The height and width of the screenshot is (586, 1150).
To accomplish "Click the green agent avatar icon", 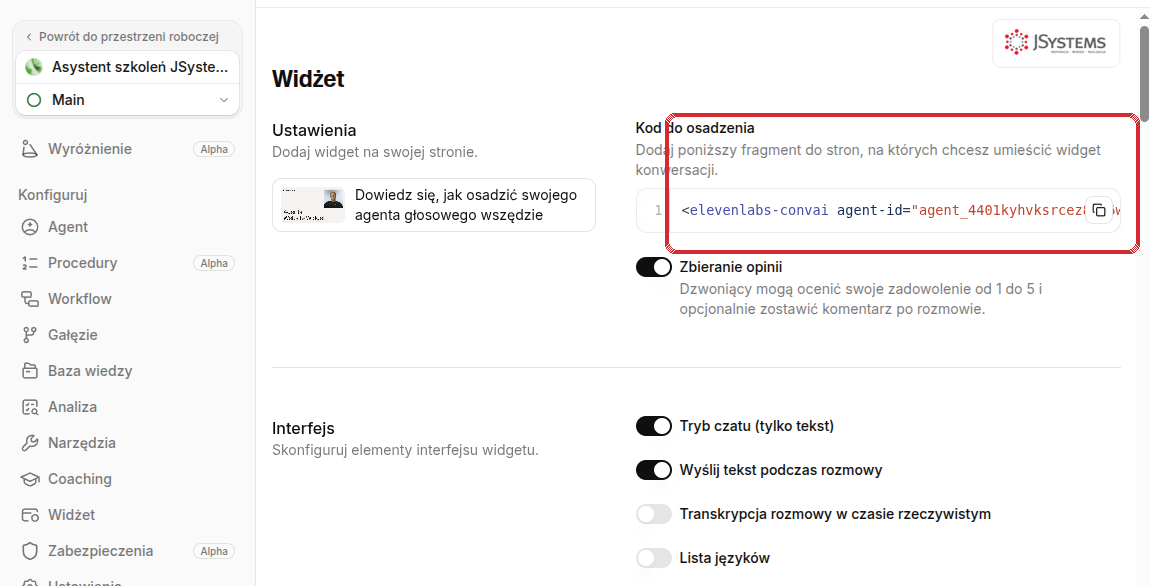I will pos(34,67).
